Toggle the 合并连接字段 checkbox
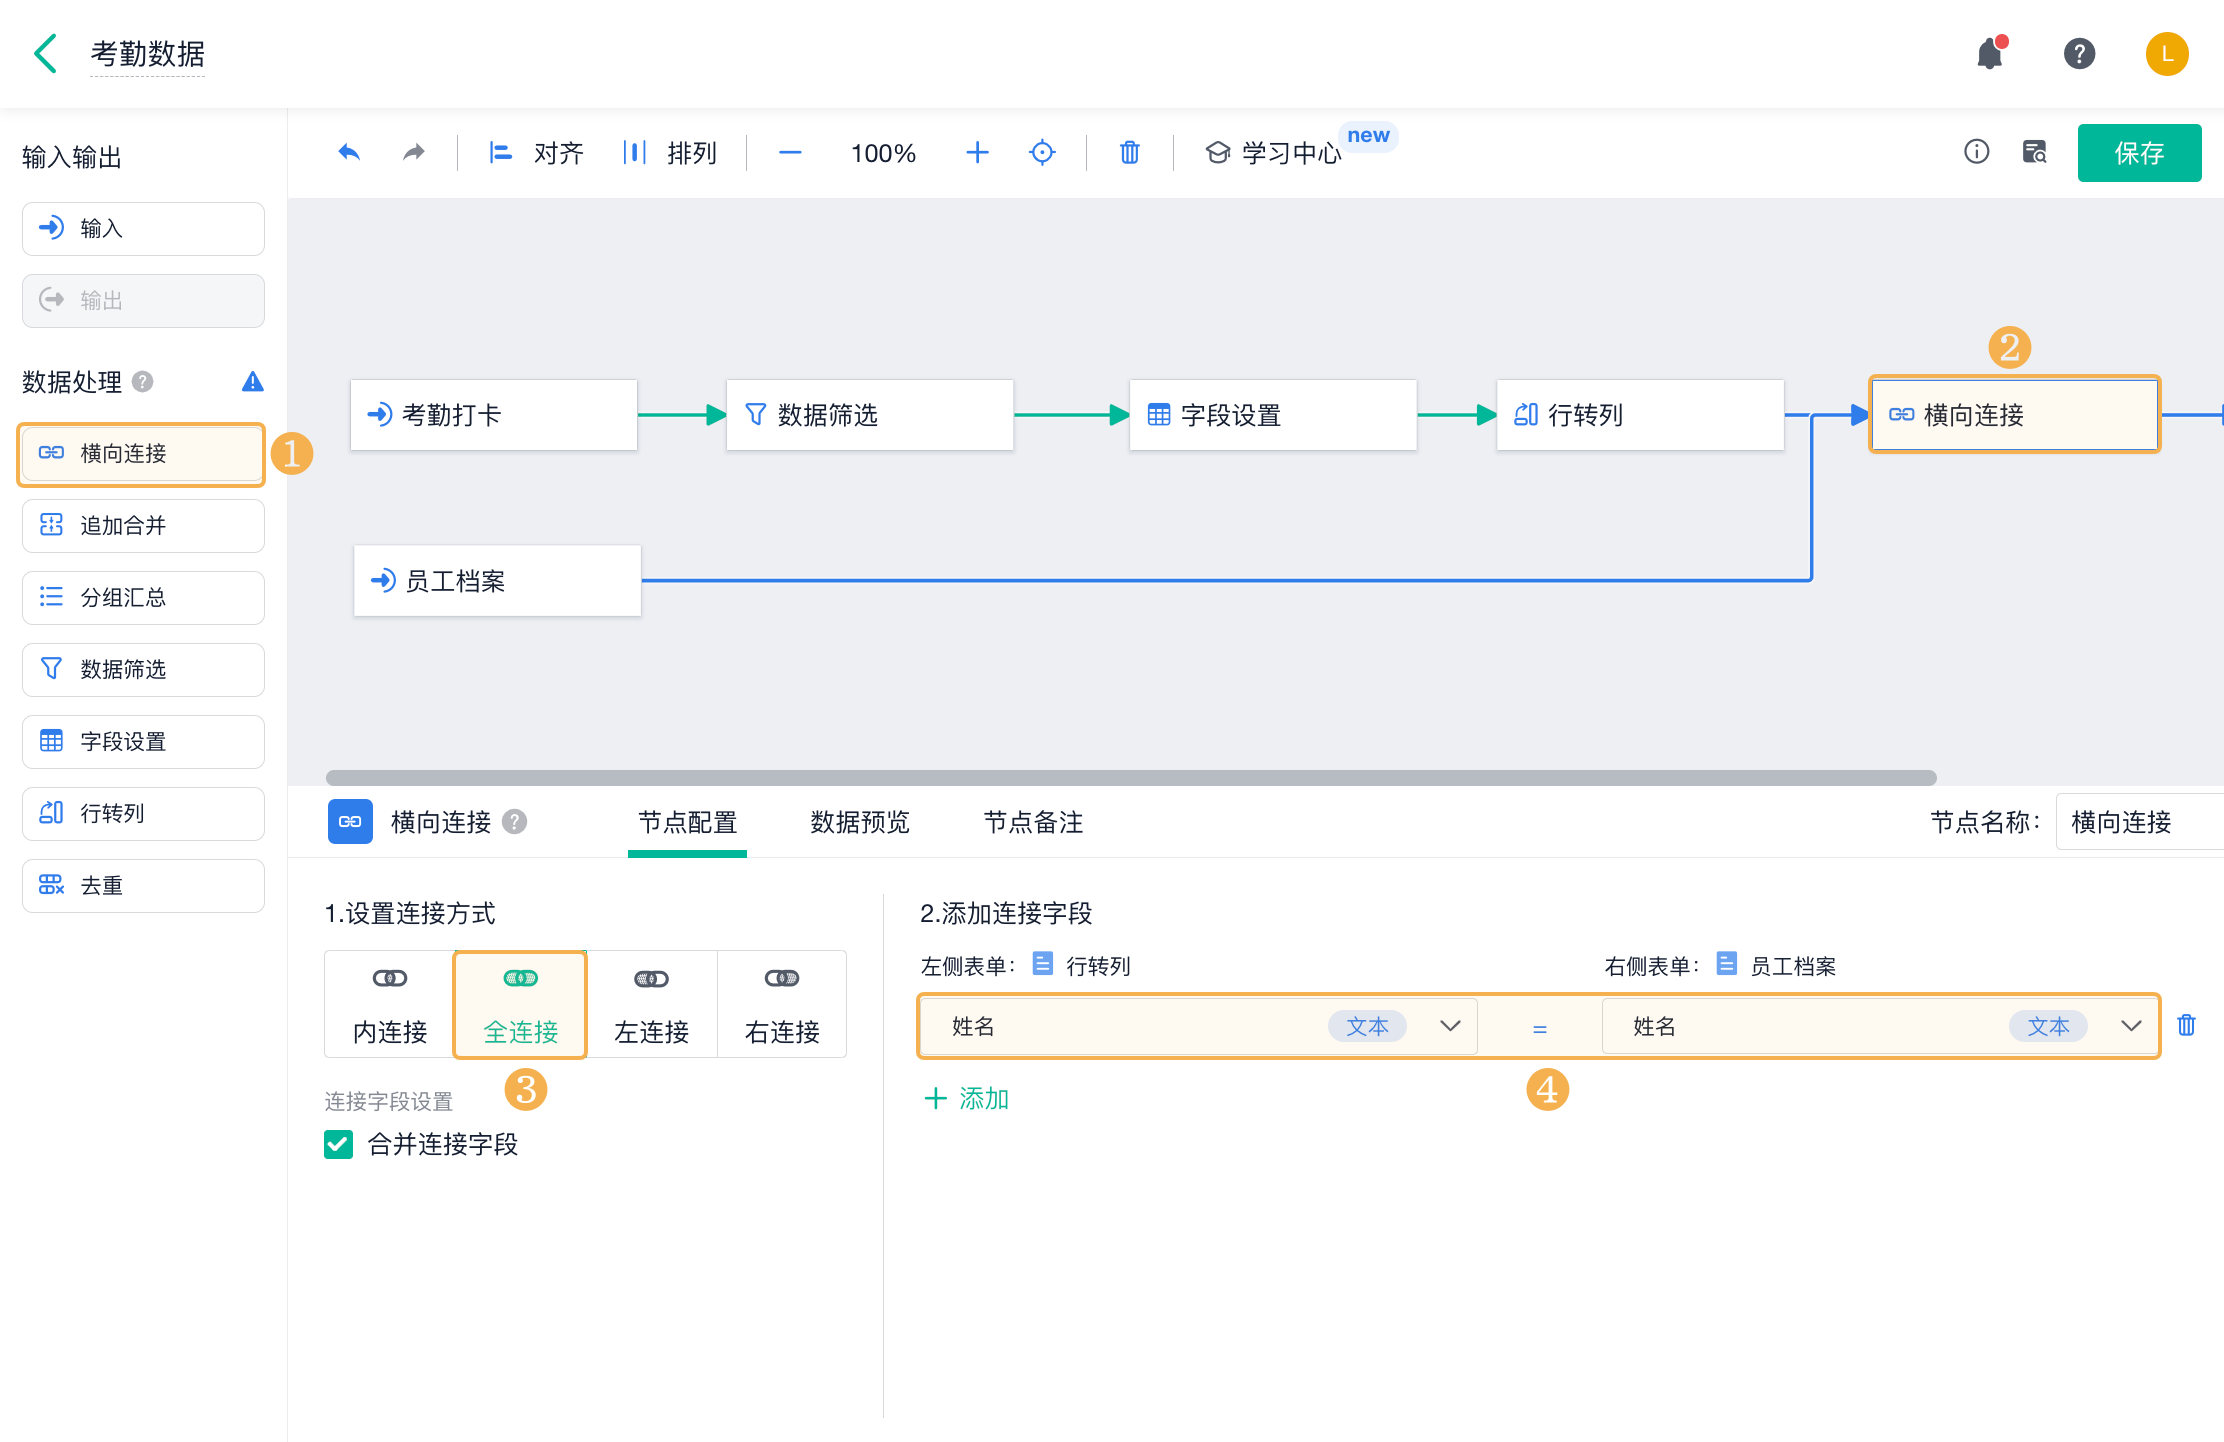This screenshot has width=2224, height=1442. coord(338,1145)
